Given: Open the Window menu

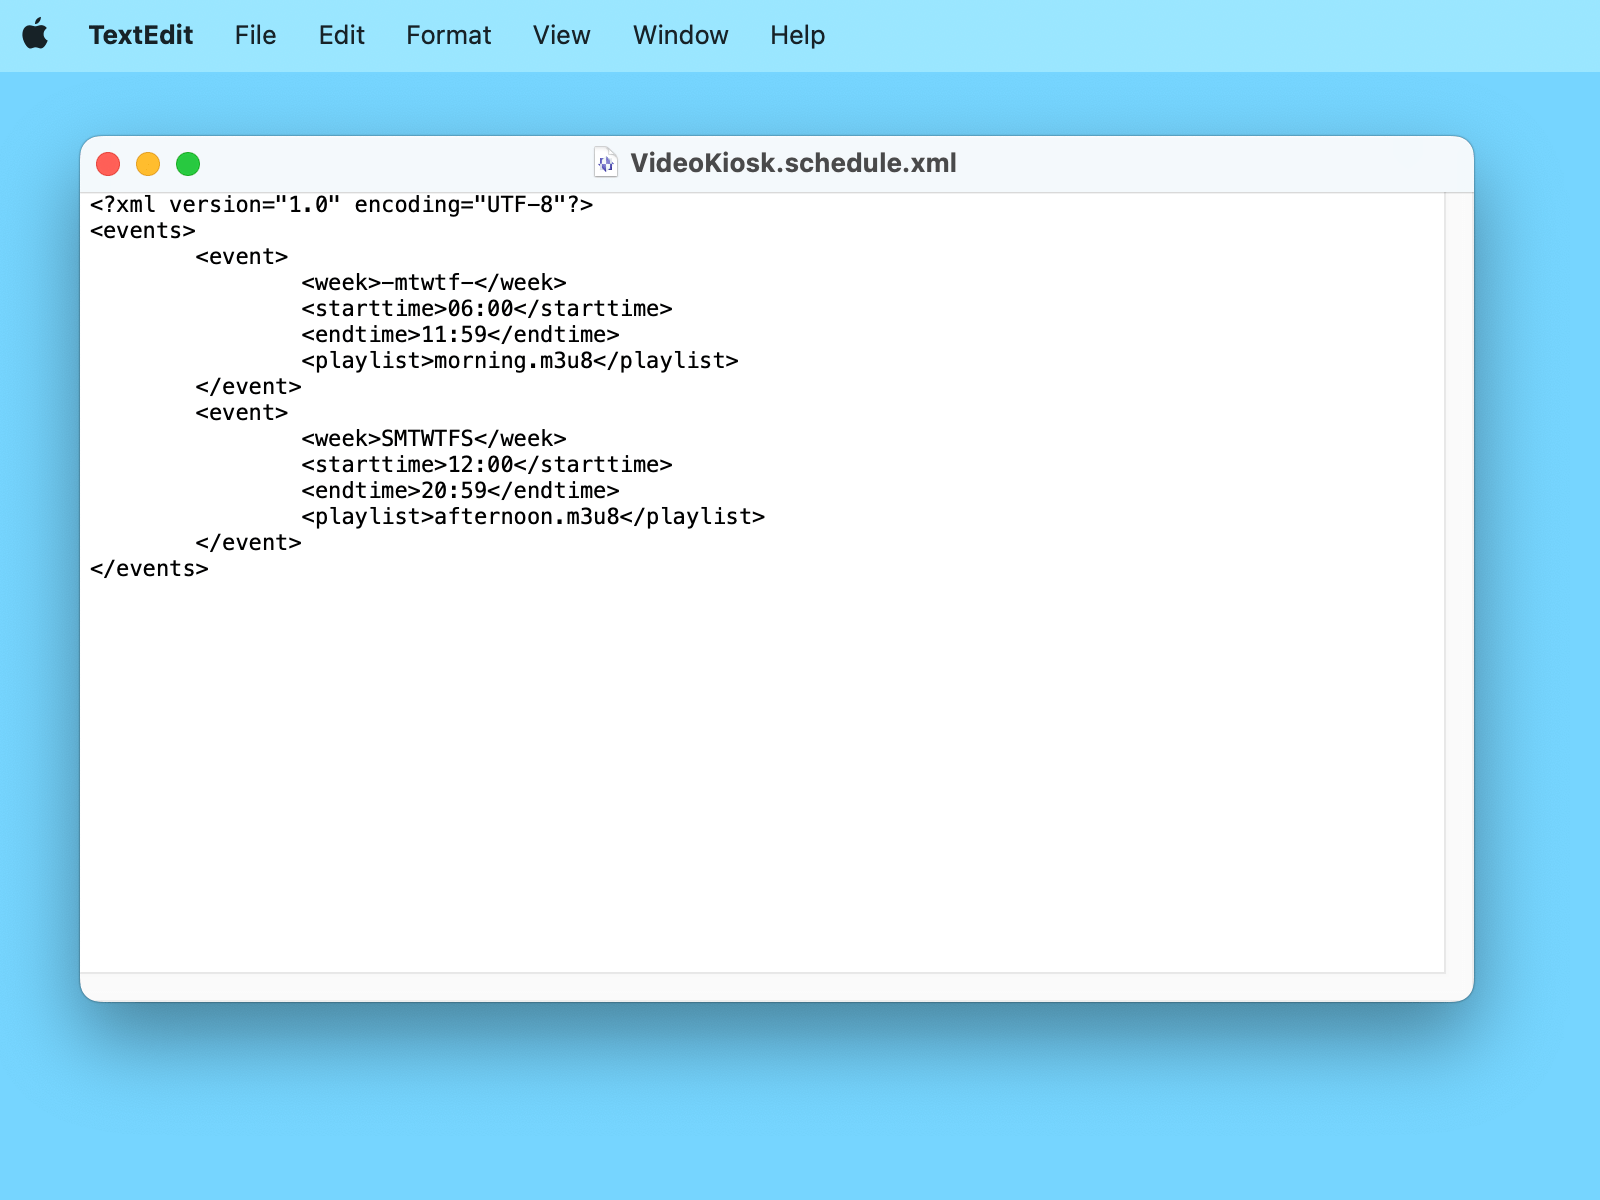Looking at the screenshot, I should (x=680, y=35).
